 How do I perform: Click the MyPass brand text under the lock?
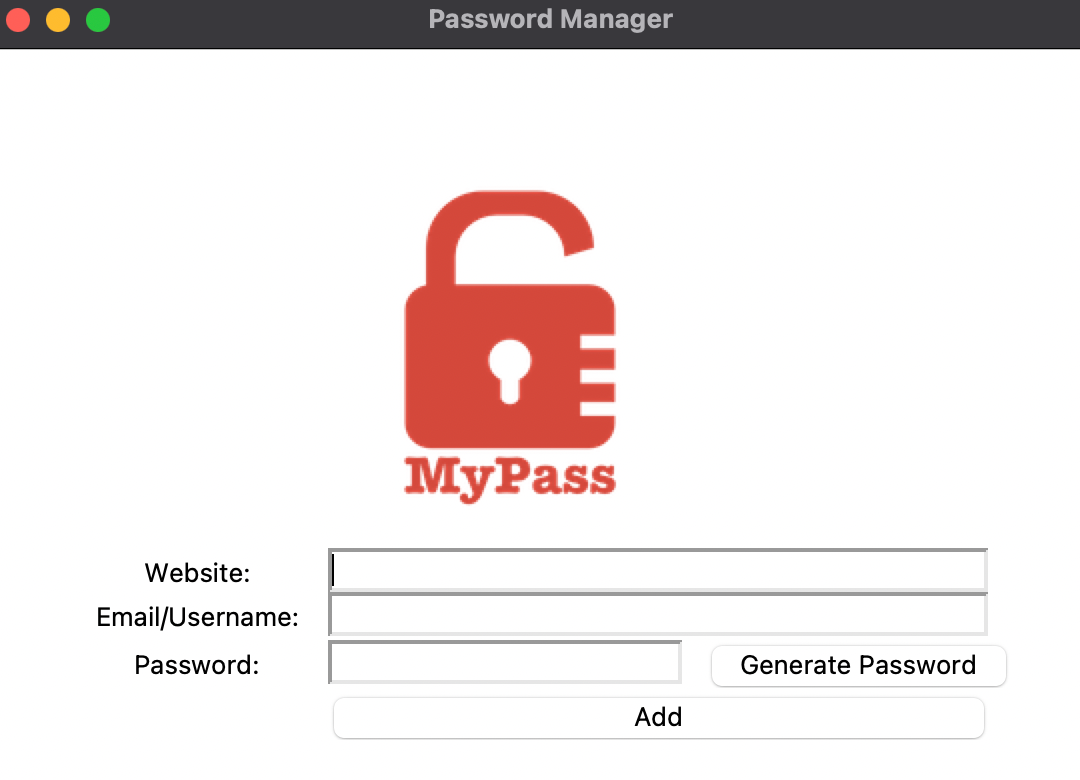(x=510, y=478)
